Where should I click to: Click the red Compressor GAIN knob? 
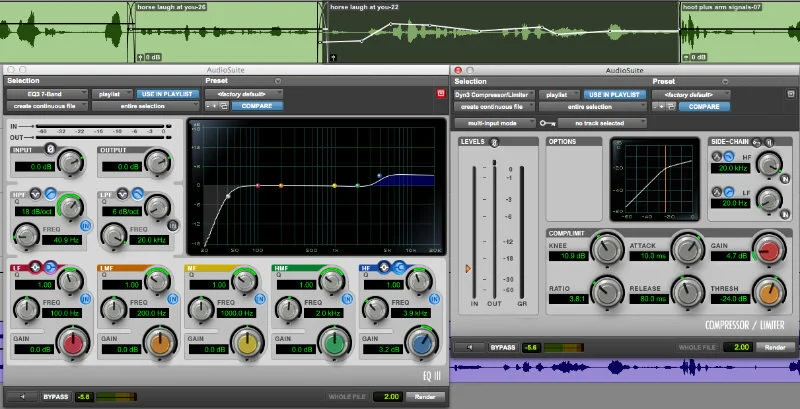769,249
